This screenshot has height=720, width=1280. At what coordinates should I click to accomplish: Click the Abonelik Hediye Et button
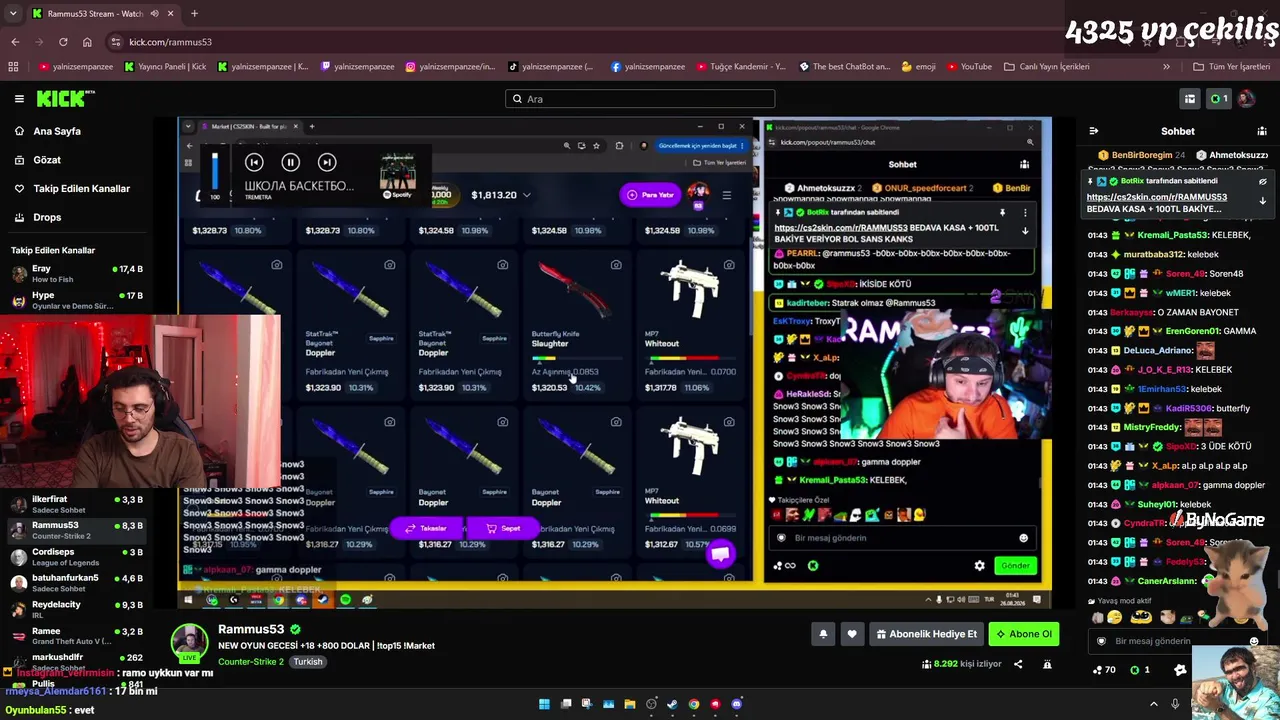point(926,634)
